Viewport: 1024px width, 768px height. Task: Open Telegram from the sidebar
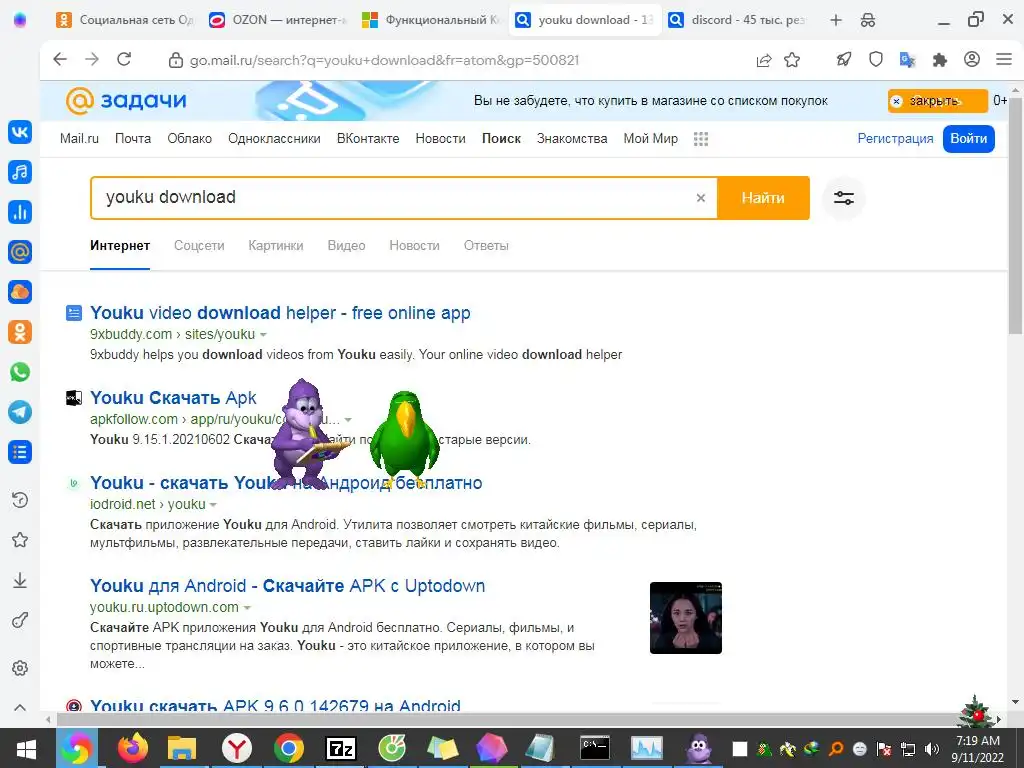tap(20, 412)
